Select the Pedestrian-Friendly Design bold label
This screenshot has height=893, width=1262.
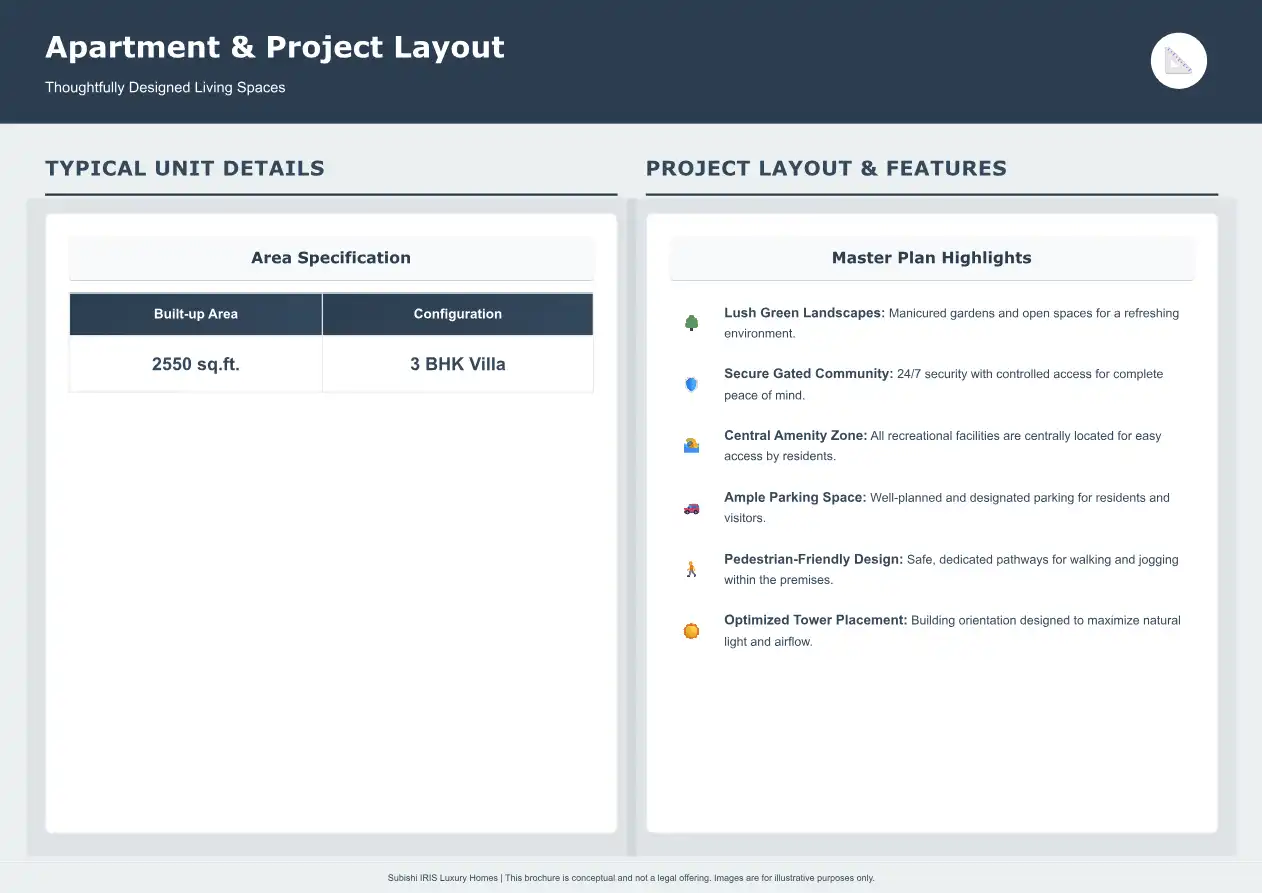point(813,559)
